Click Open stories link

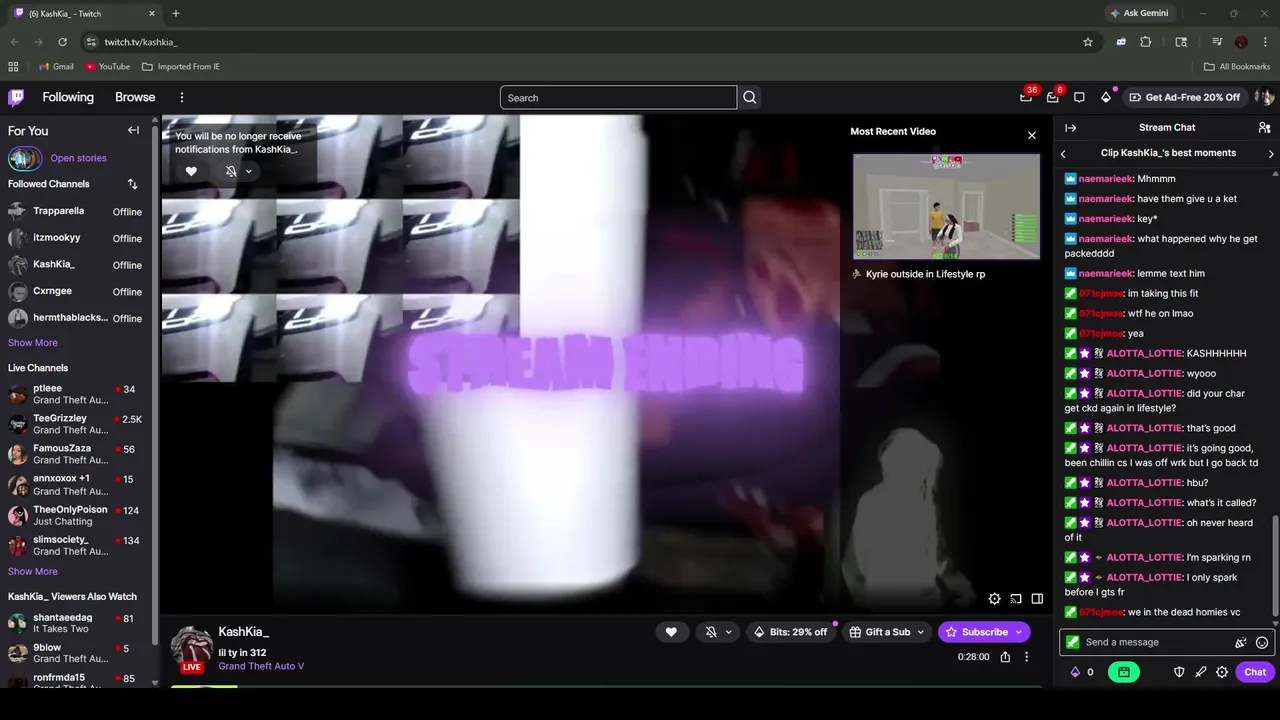click(78, 158)
